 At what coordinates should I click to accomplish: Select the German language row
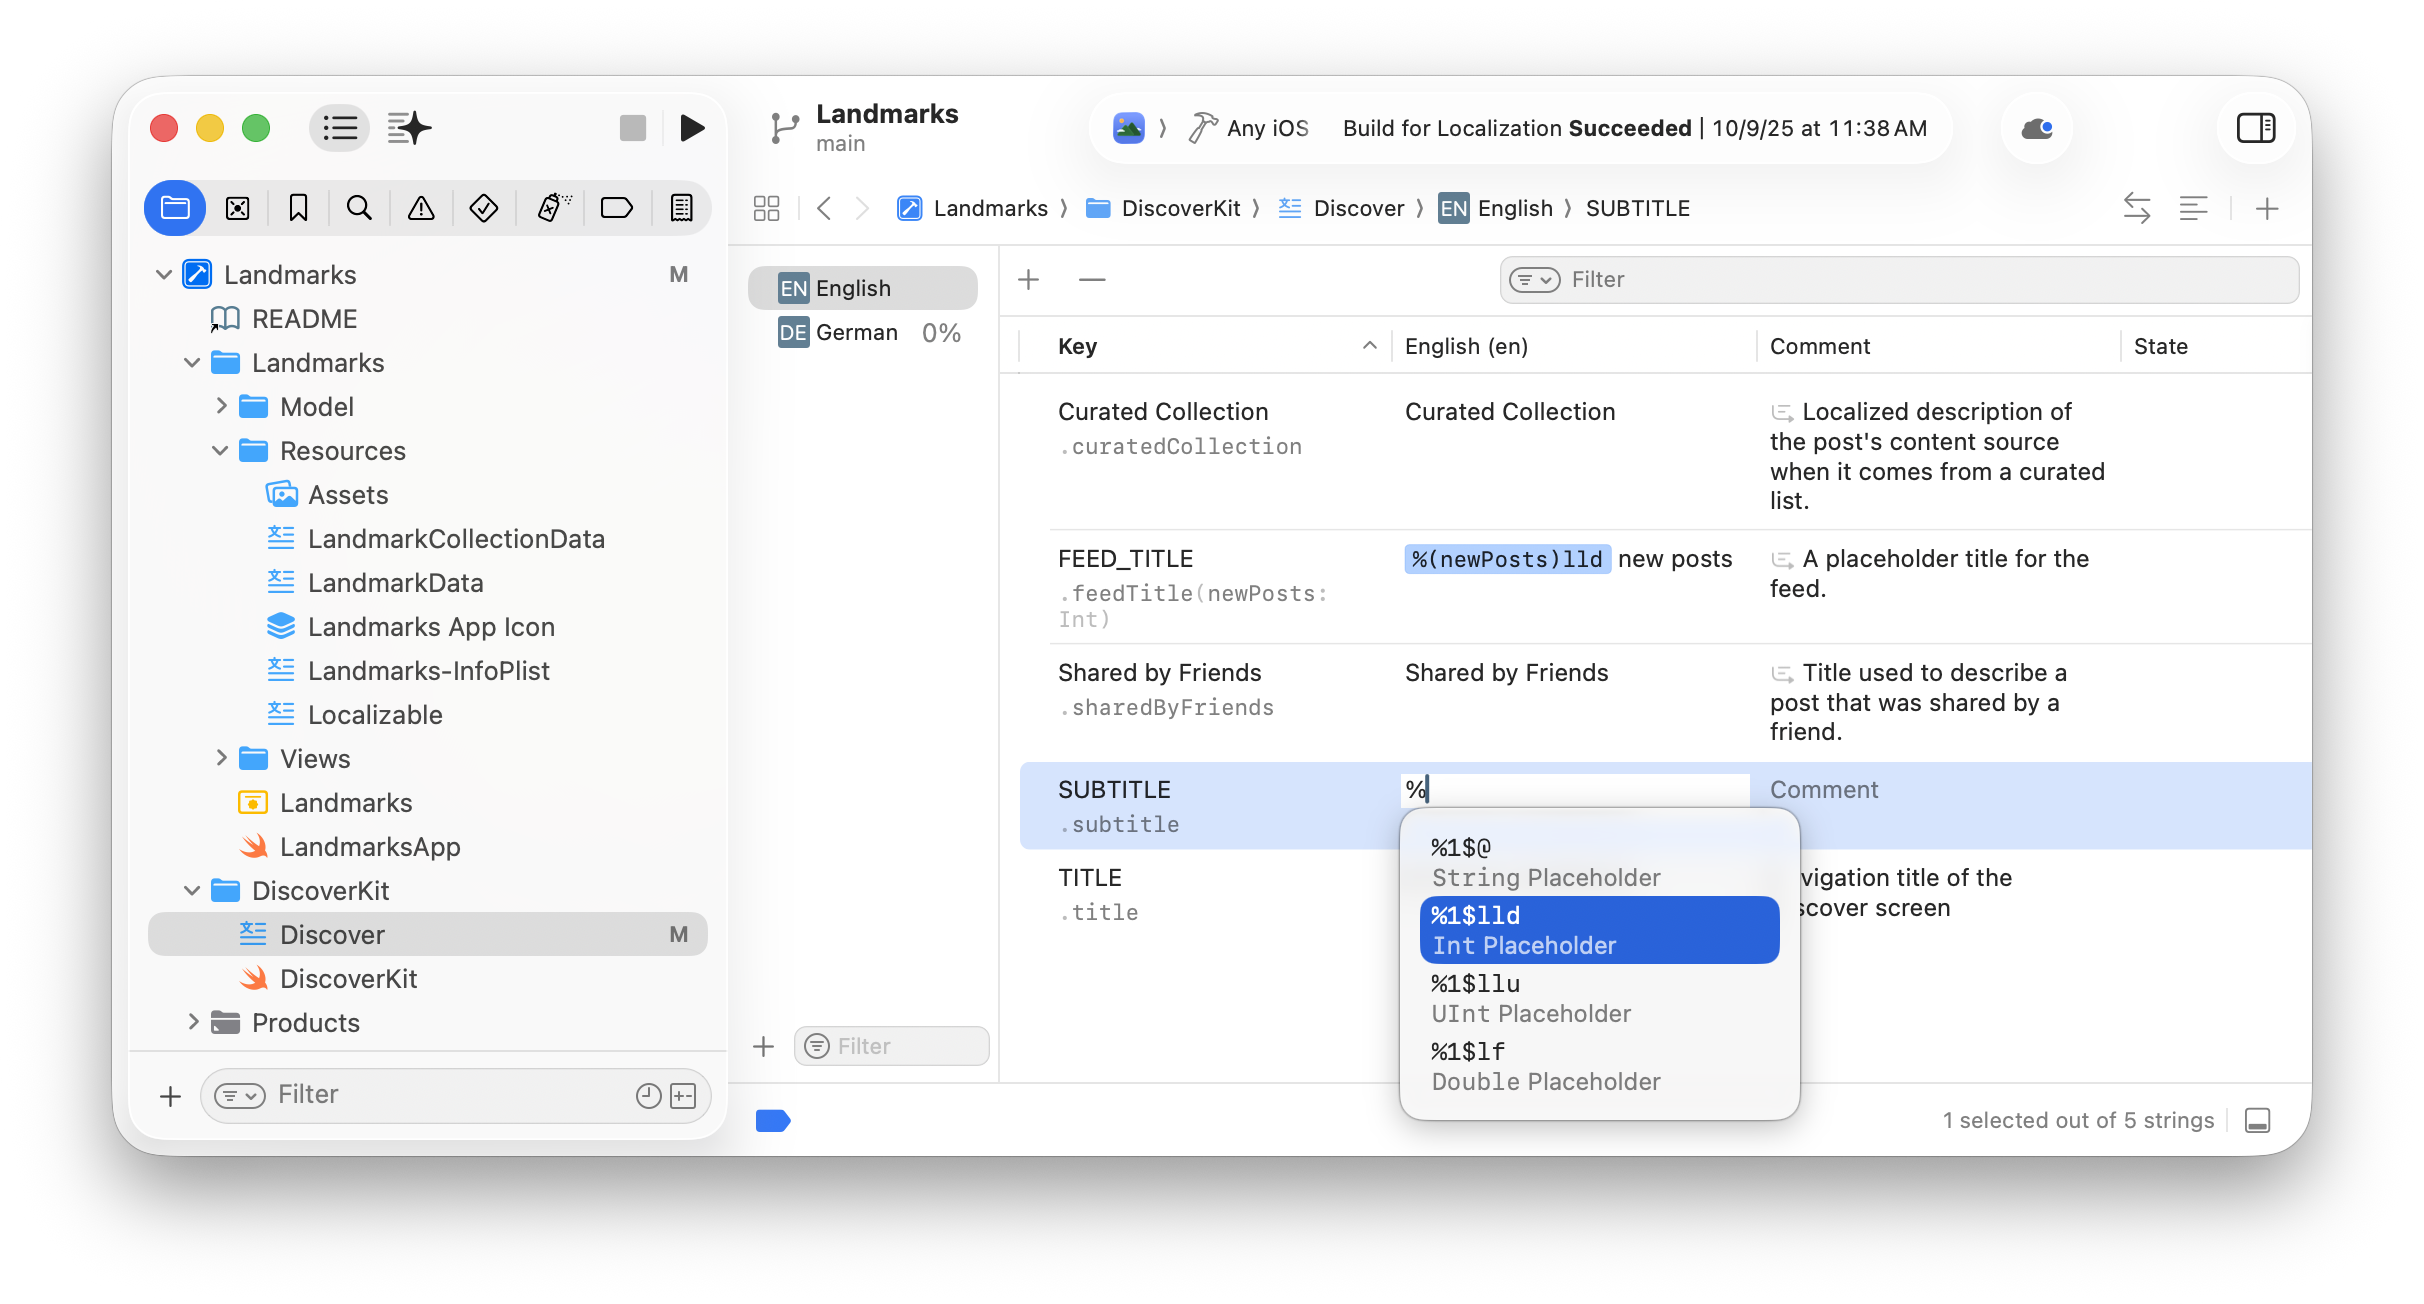click(863, 332)
